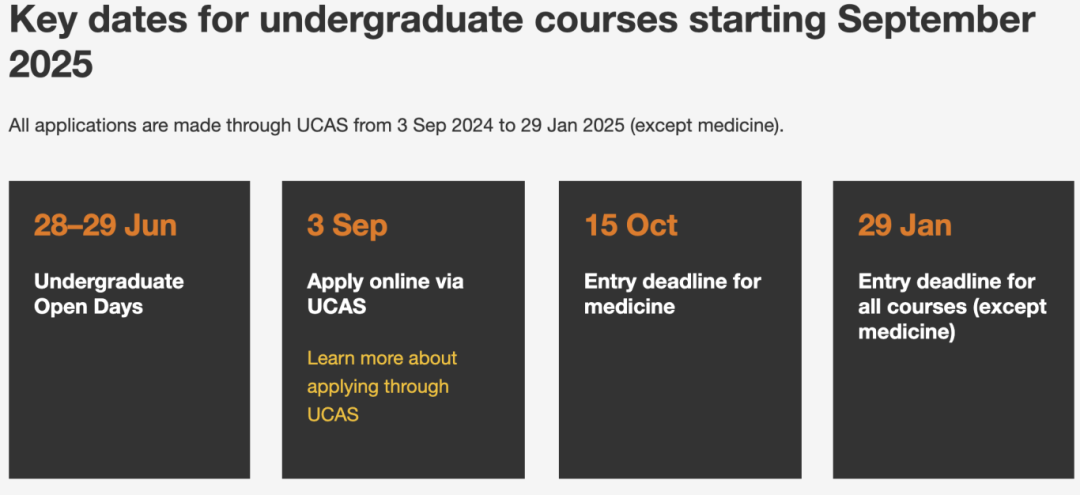Select the Undergraduate Open Days card
Viewport: 1080px width, 495px height.
click(129, 330)
